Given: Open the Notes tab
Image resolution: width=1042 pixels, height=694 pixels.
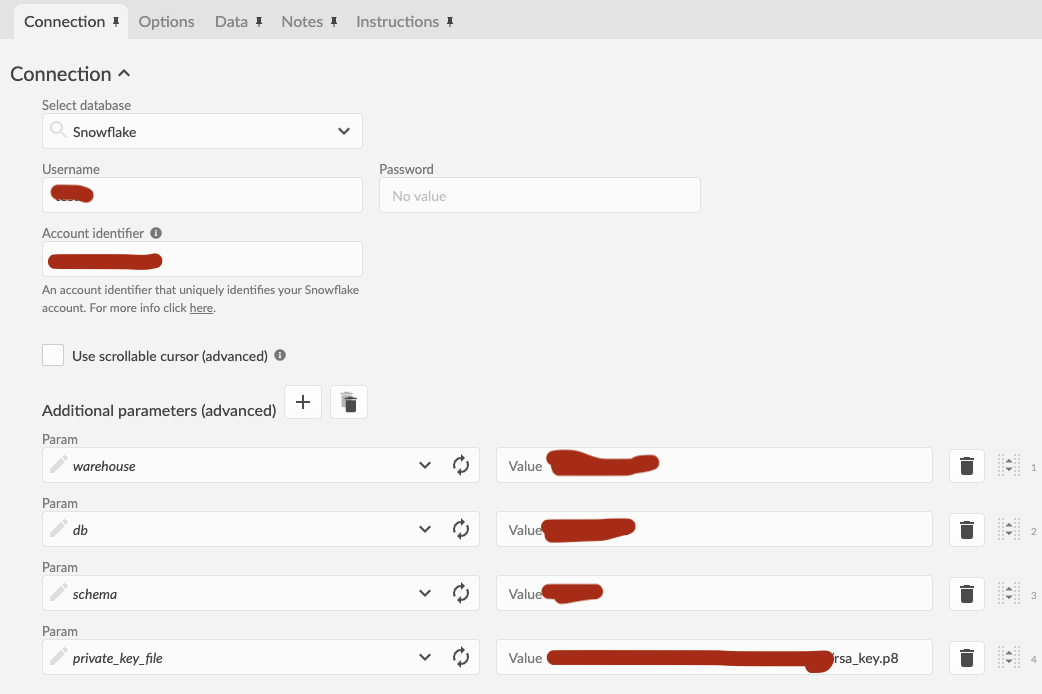Looking at the screenshot, I should pos(302,22).
